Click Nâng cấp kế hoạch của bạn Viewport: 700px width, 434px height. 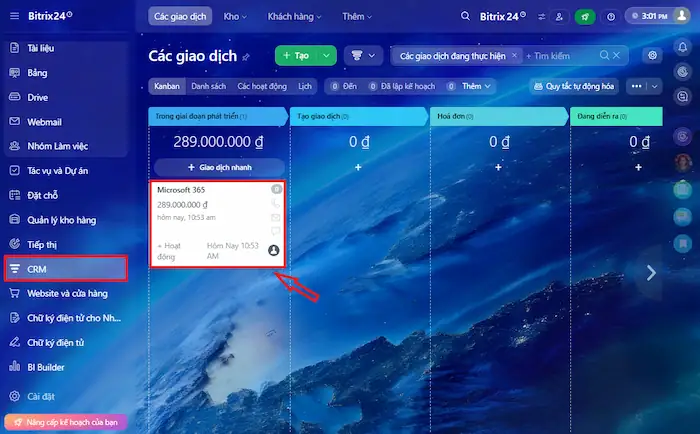tap(66, 422)
